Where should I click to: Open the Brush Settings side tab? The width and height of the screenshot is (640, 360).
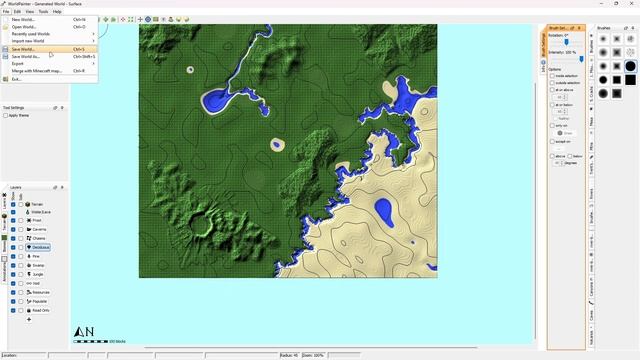tap(543, 44)
